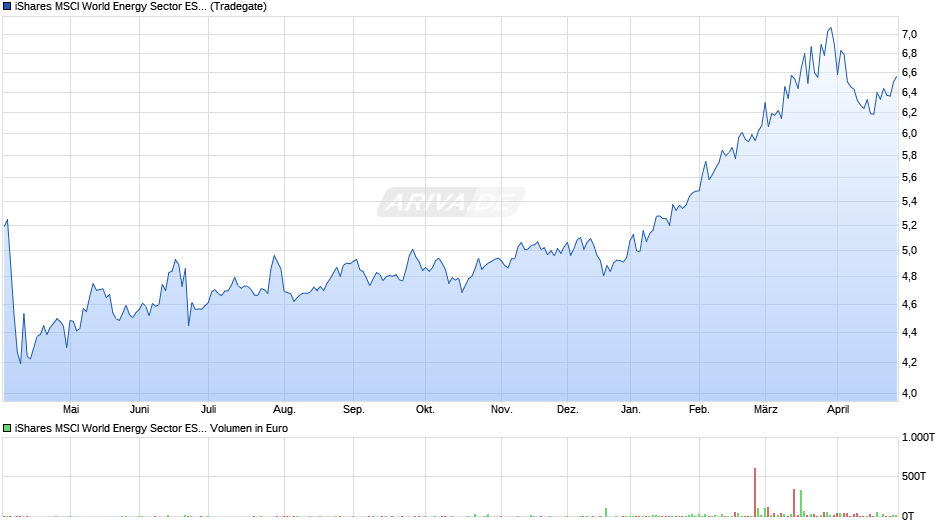Click the 'Sep.' month label
Screen dimensions: 940x526
coord(354,409)
